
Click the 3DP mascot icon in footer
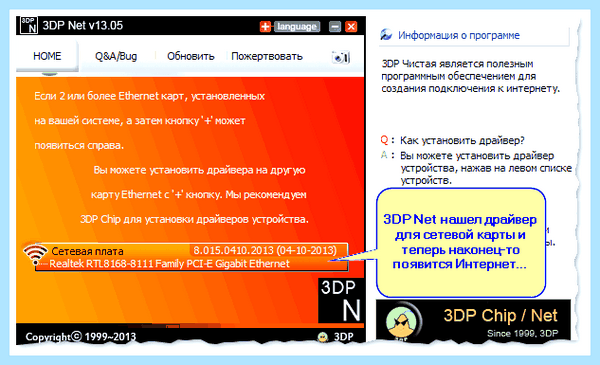[323, 337]
